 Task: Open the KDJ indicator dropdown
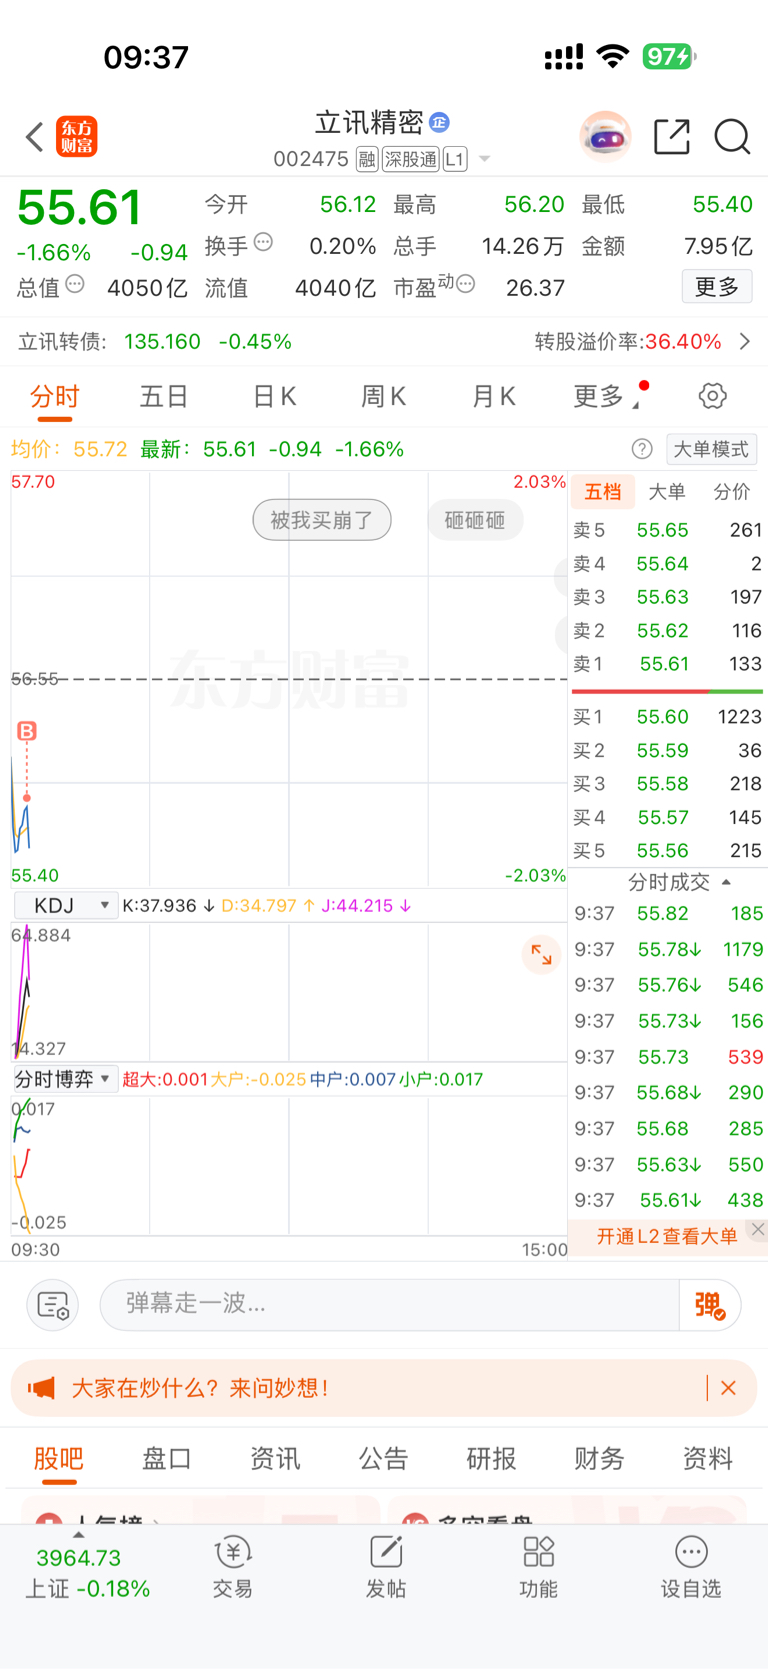66,906
